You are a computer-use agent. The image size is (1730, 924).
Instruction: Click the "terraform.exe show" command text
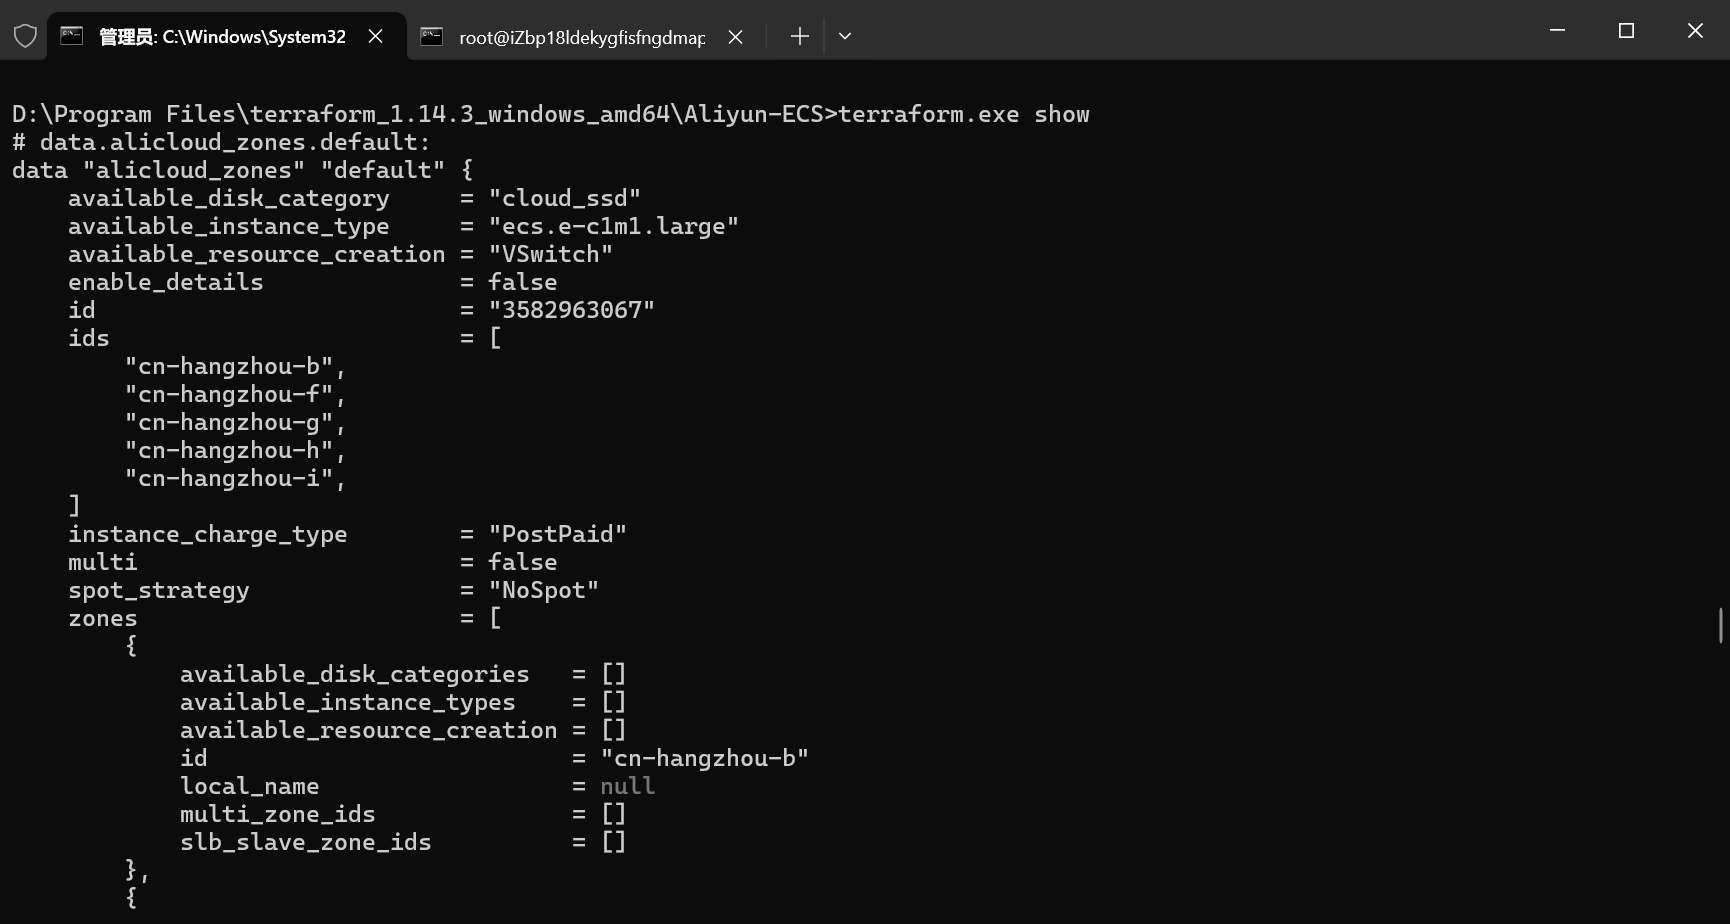pyautogui.click(x=963, y=114)
